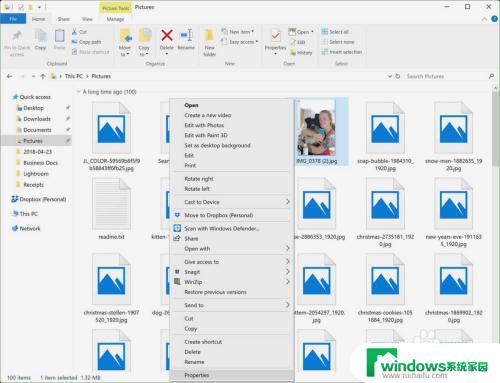Expand the Open button dropdown arrow
This screenshot has height=383, width=500.
point(312,32)
